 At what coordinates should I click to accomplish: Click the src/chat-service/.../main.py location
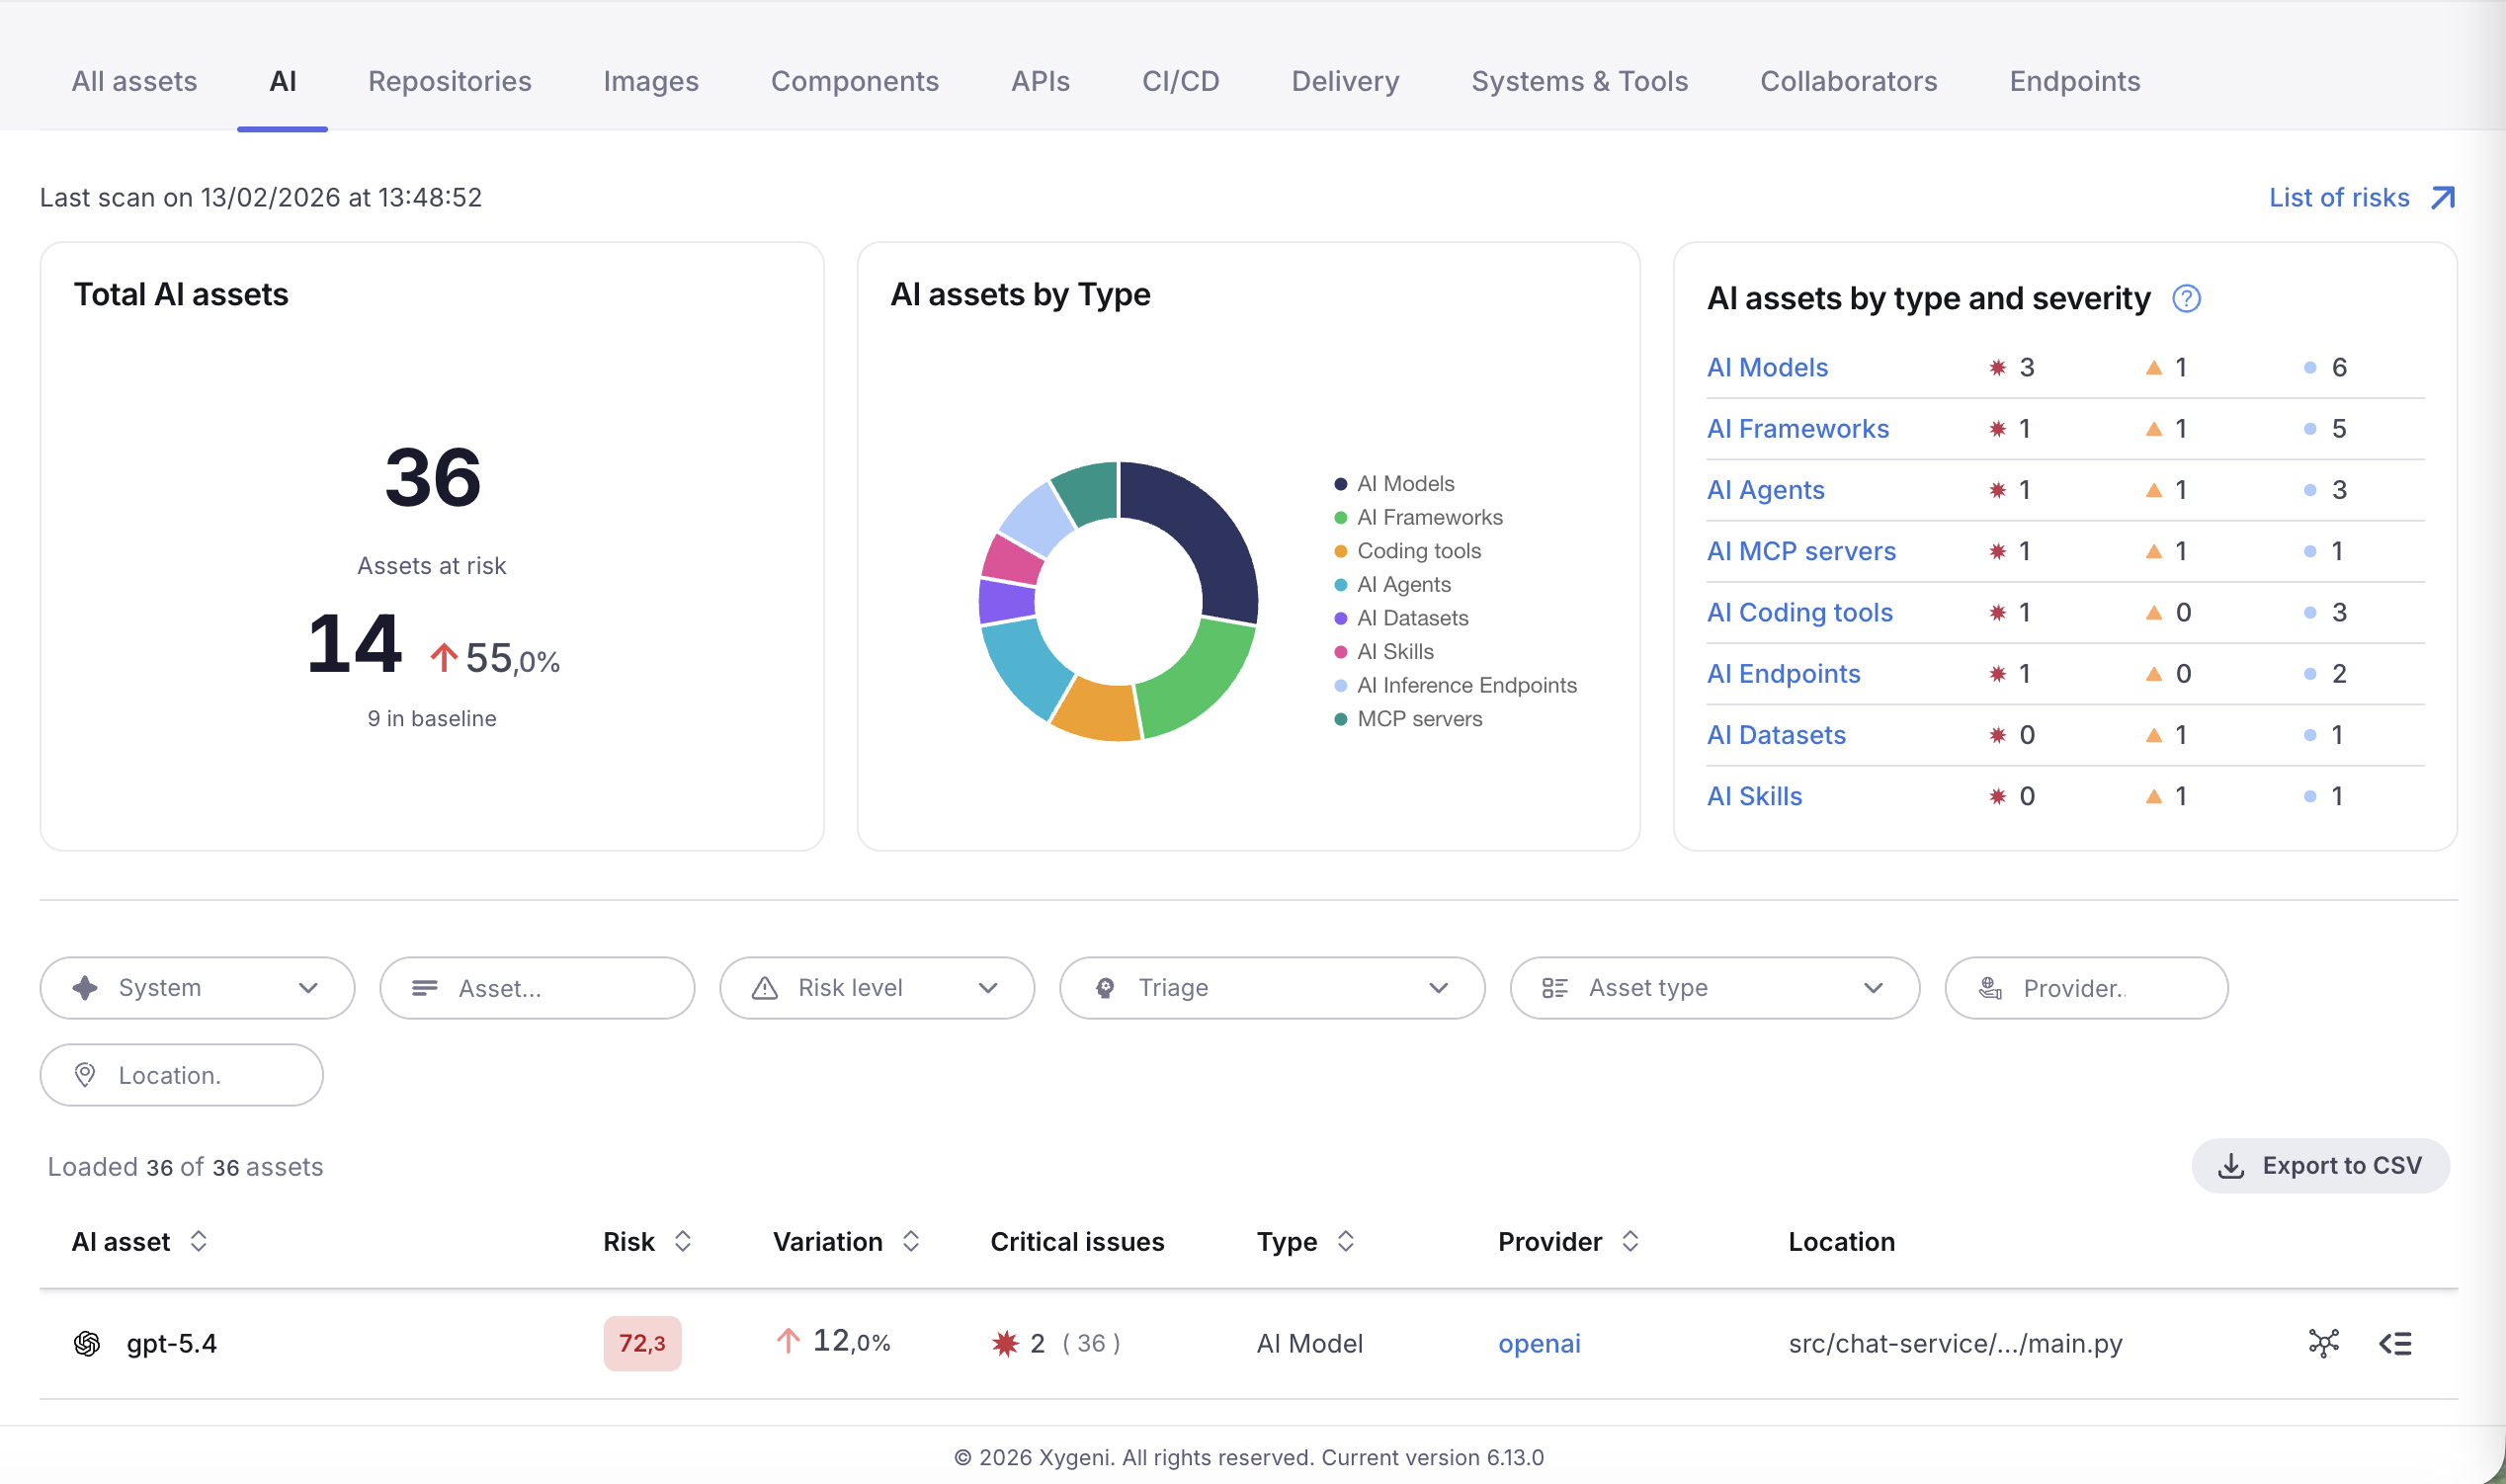point(1955,1343)
